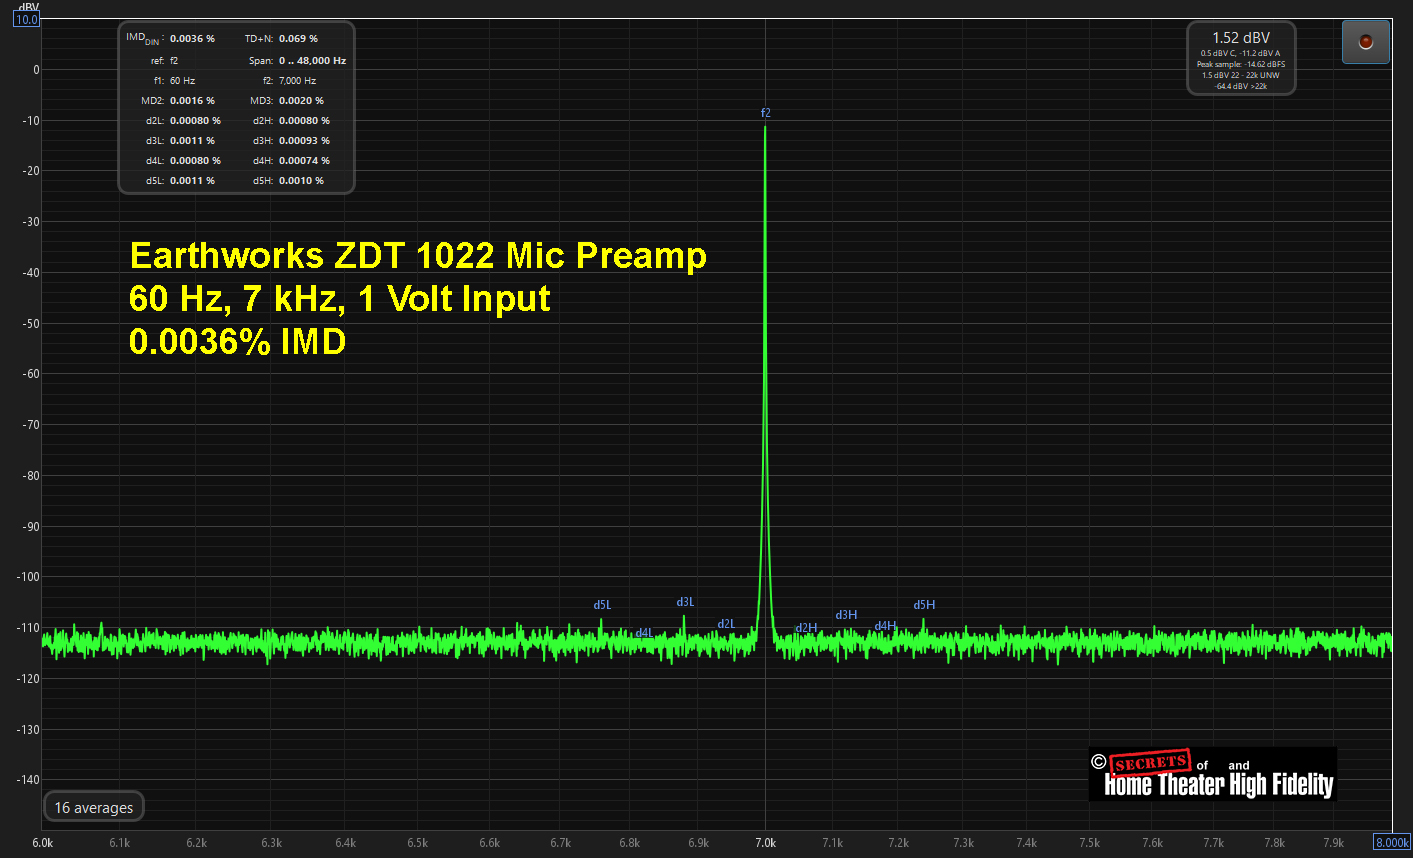Click the d3H 0.00093 % value
This screenshot has width=1413, height=858.
pos(304,140)
